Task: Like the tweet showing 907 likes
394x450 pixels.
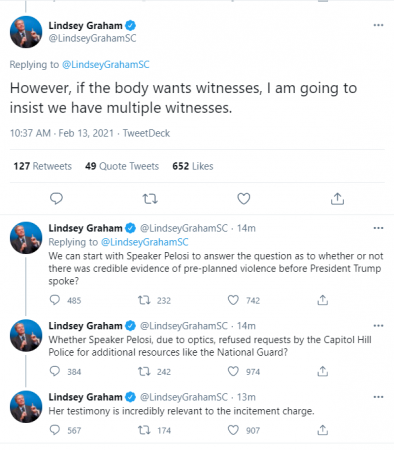Action: tap(233, 430)
